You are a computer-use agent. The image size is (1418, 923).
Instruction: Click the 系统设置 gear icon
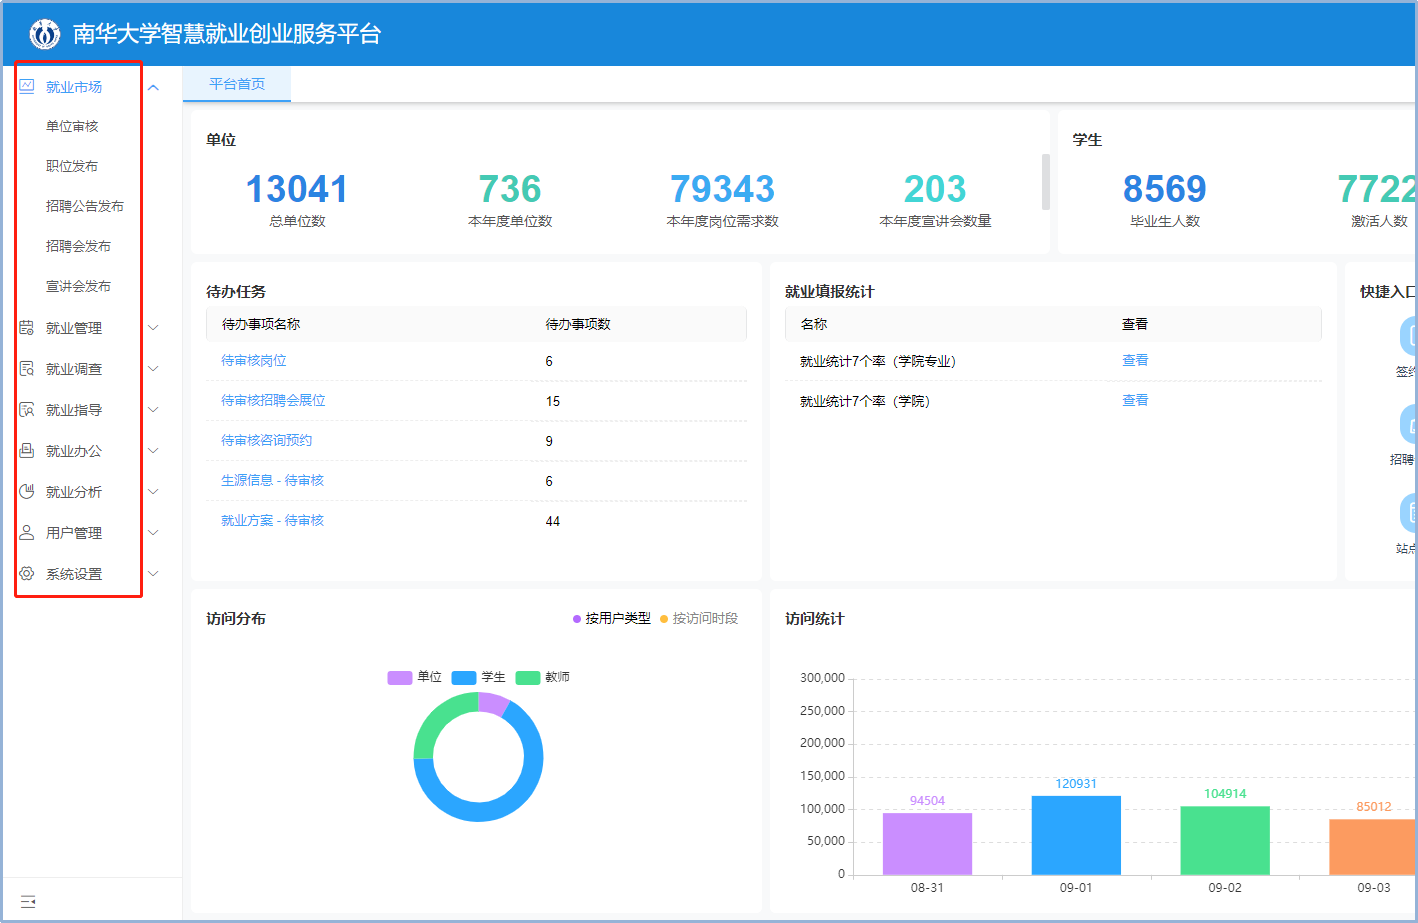[x=27, y=574]
